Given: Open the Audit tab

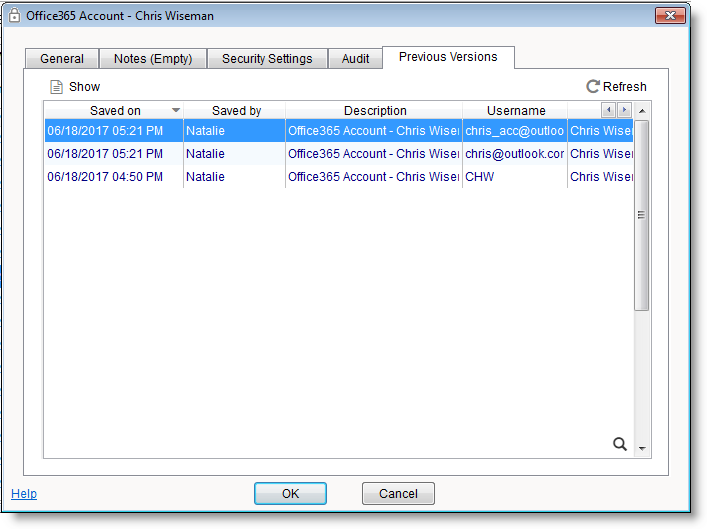Looking at the screenshot, I should point(355,59).
